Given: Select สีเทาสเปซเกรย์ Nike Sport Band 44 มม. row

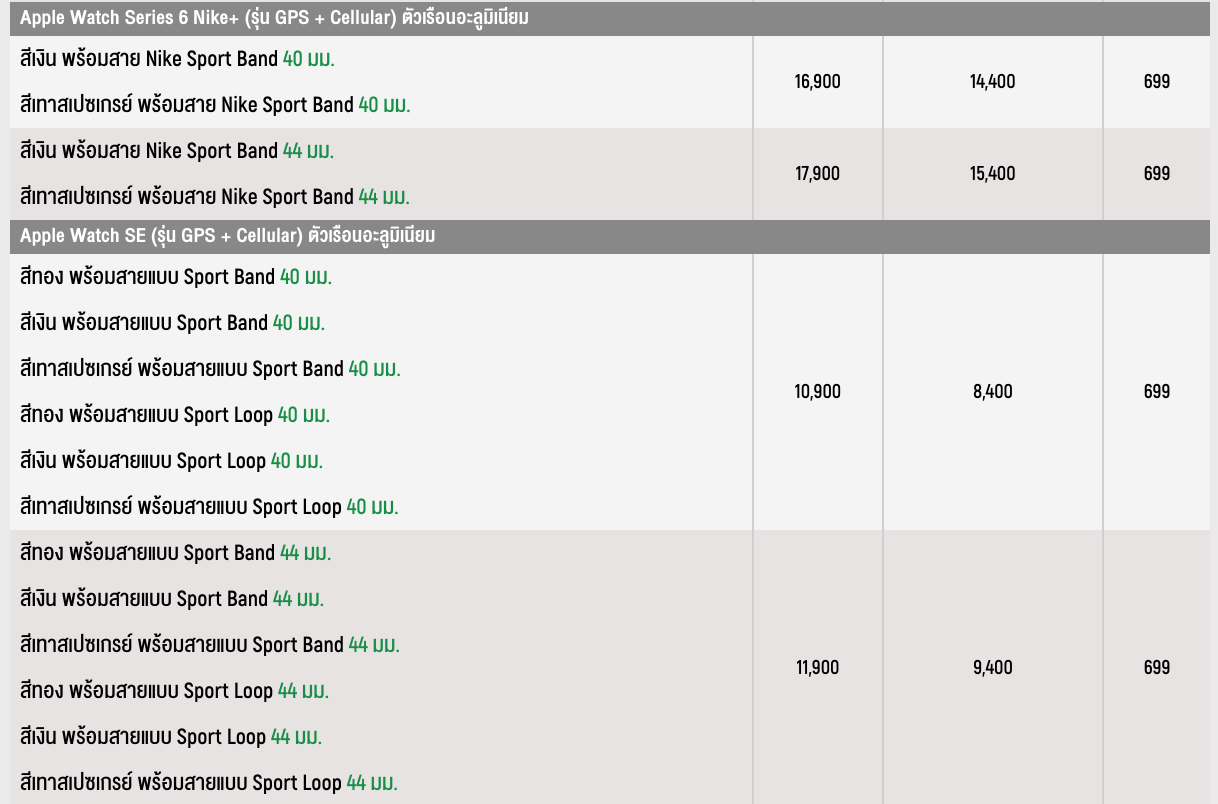Looking at the screenshot, I should [x=215, y=197].
